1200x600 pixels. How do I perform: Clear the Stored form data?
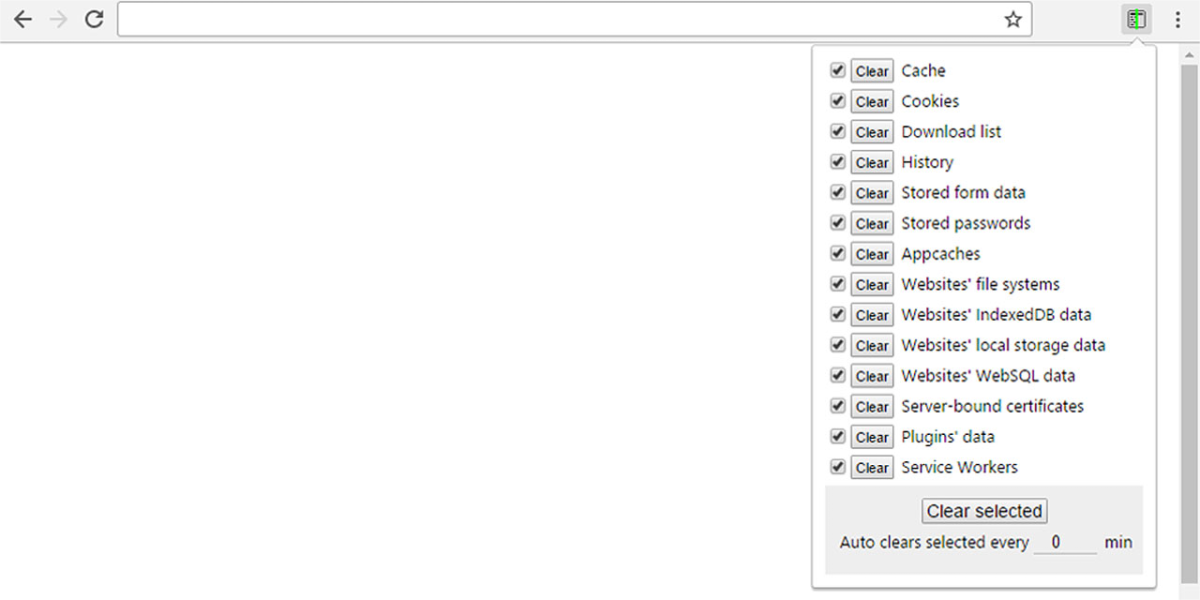click(x=872, y=193)
